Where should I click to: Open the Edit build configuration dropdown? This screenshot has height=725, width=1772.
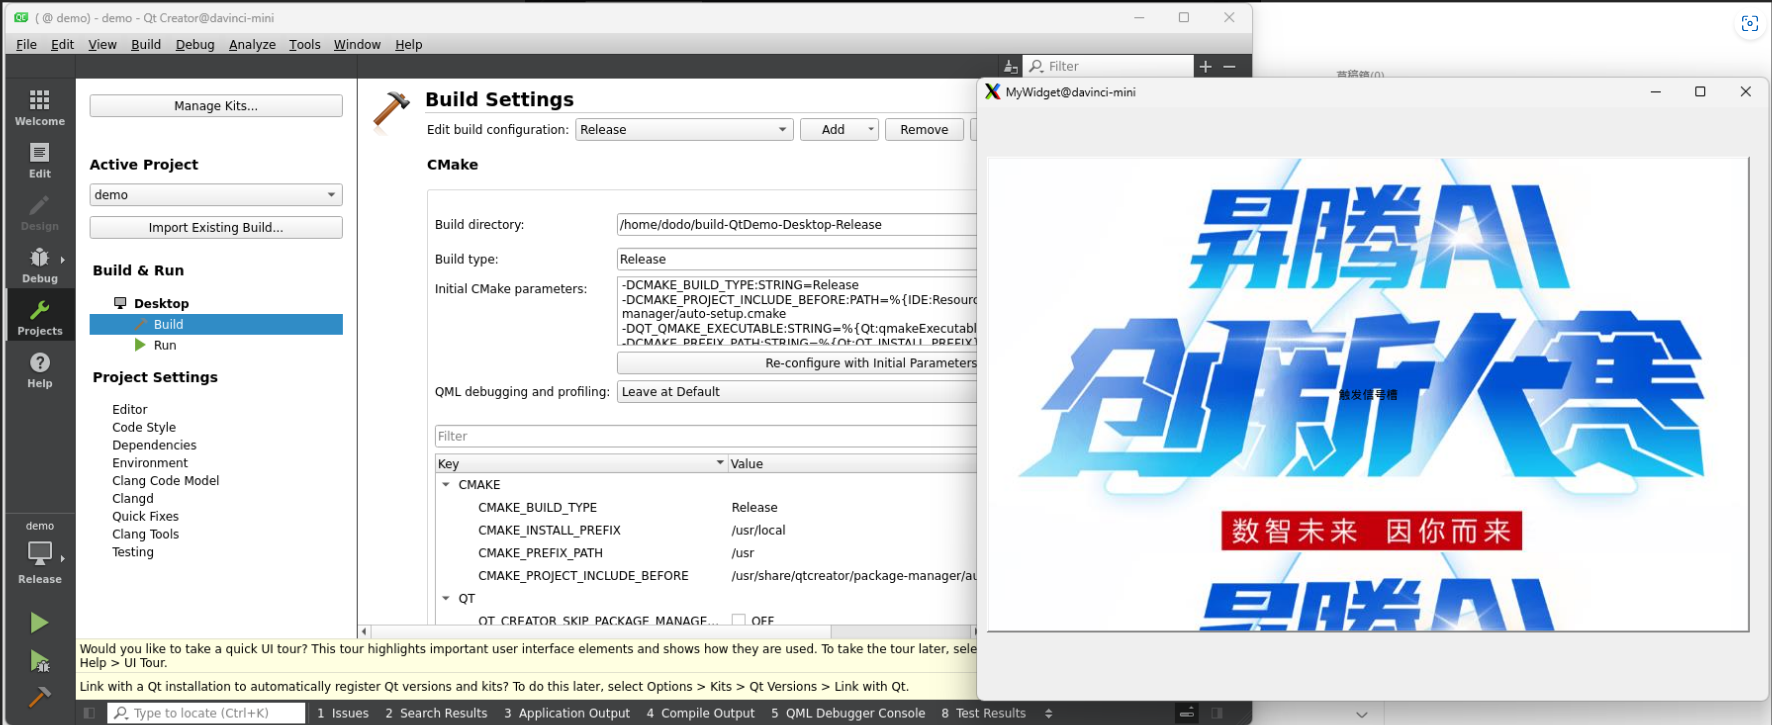pos(684,130)
